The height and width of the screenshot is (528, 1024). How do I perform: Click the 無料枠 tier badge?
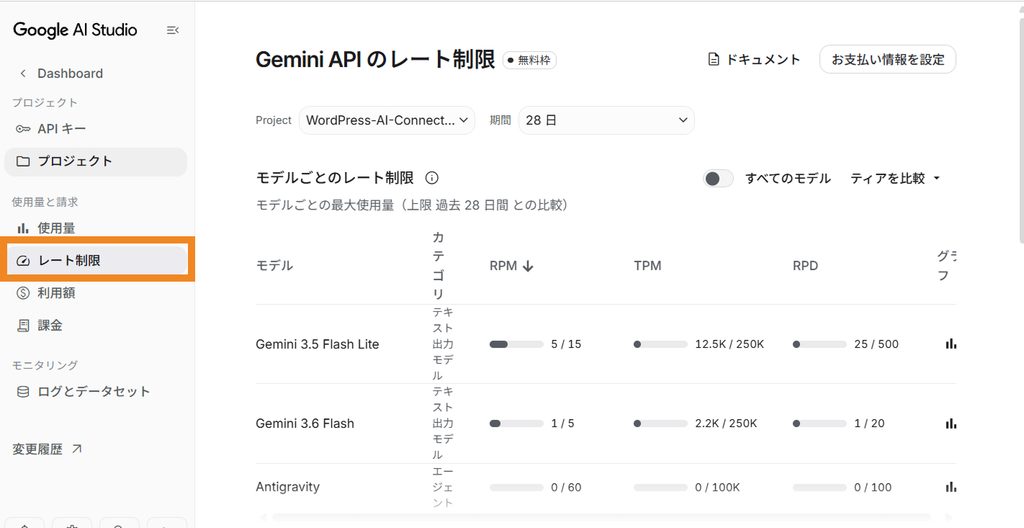[530, 60]
